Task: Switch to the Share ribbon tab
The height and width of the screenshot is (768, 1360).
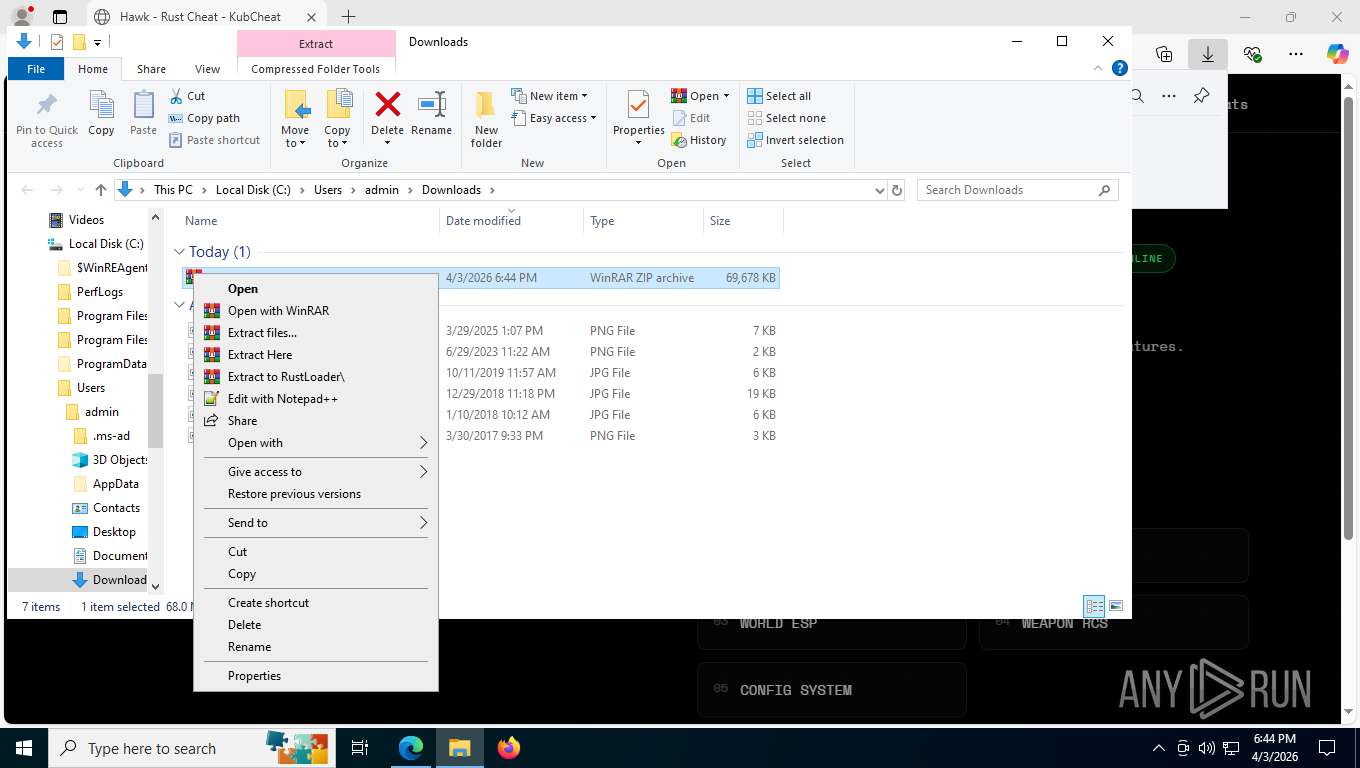Action: point(151,69)
